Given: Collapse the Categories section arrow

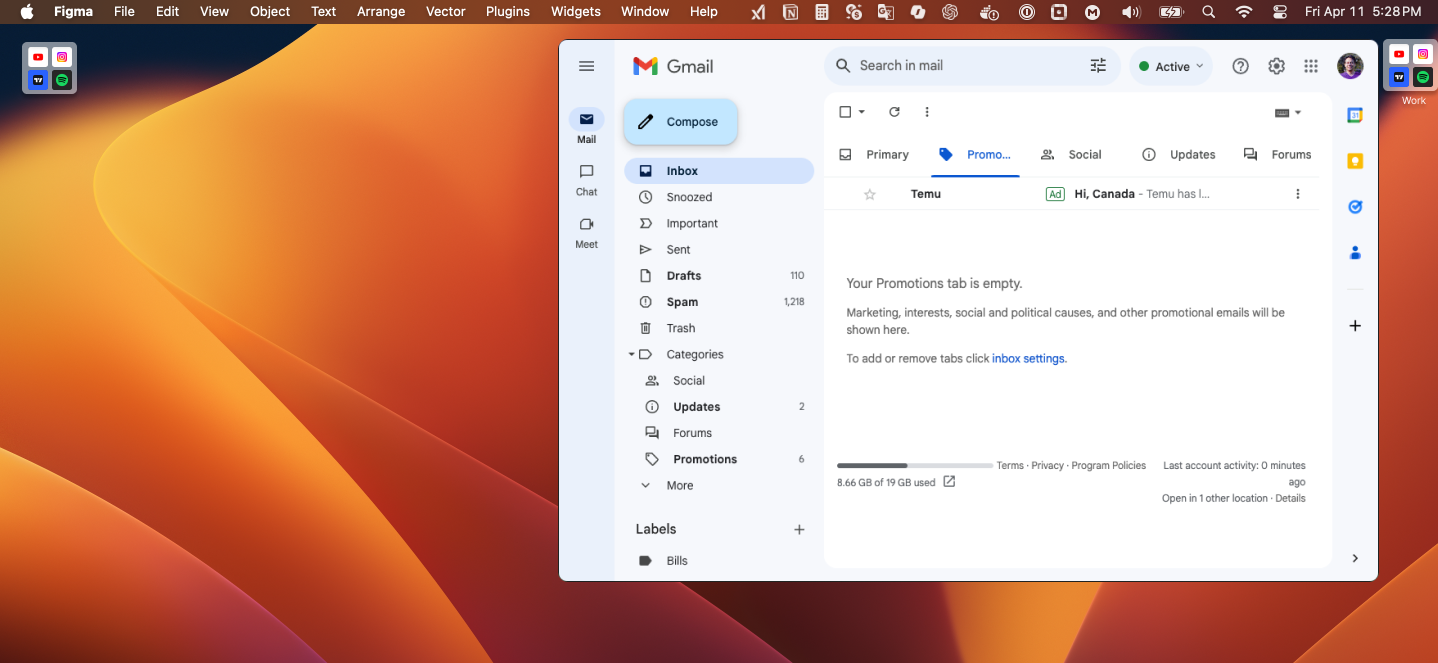Looking at the screenshot, I should tap(631, 354).
